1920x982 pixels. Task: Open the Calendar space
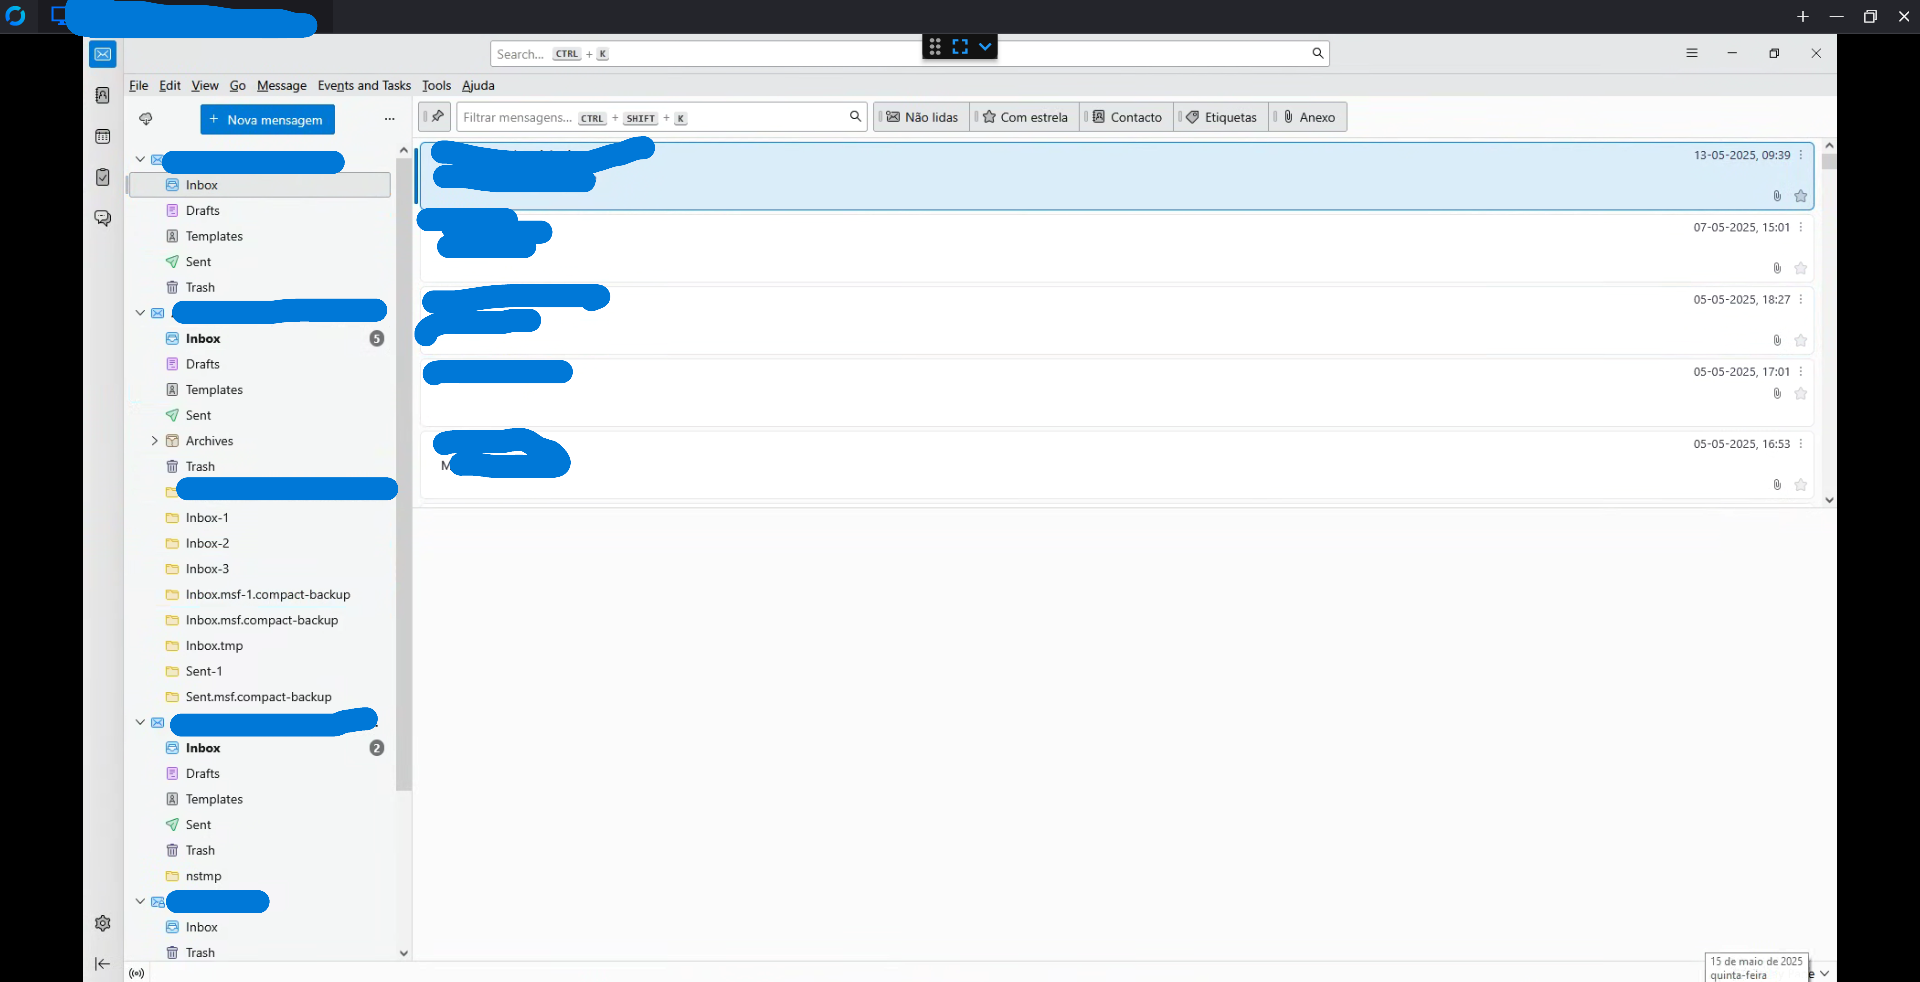click(103, 136)
